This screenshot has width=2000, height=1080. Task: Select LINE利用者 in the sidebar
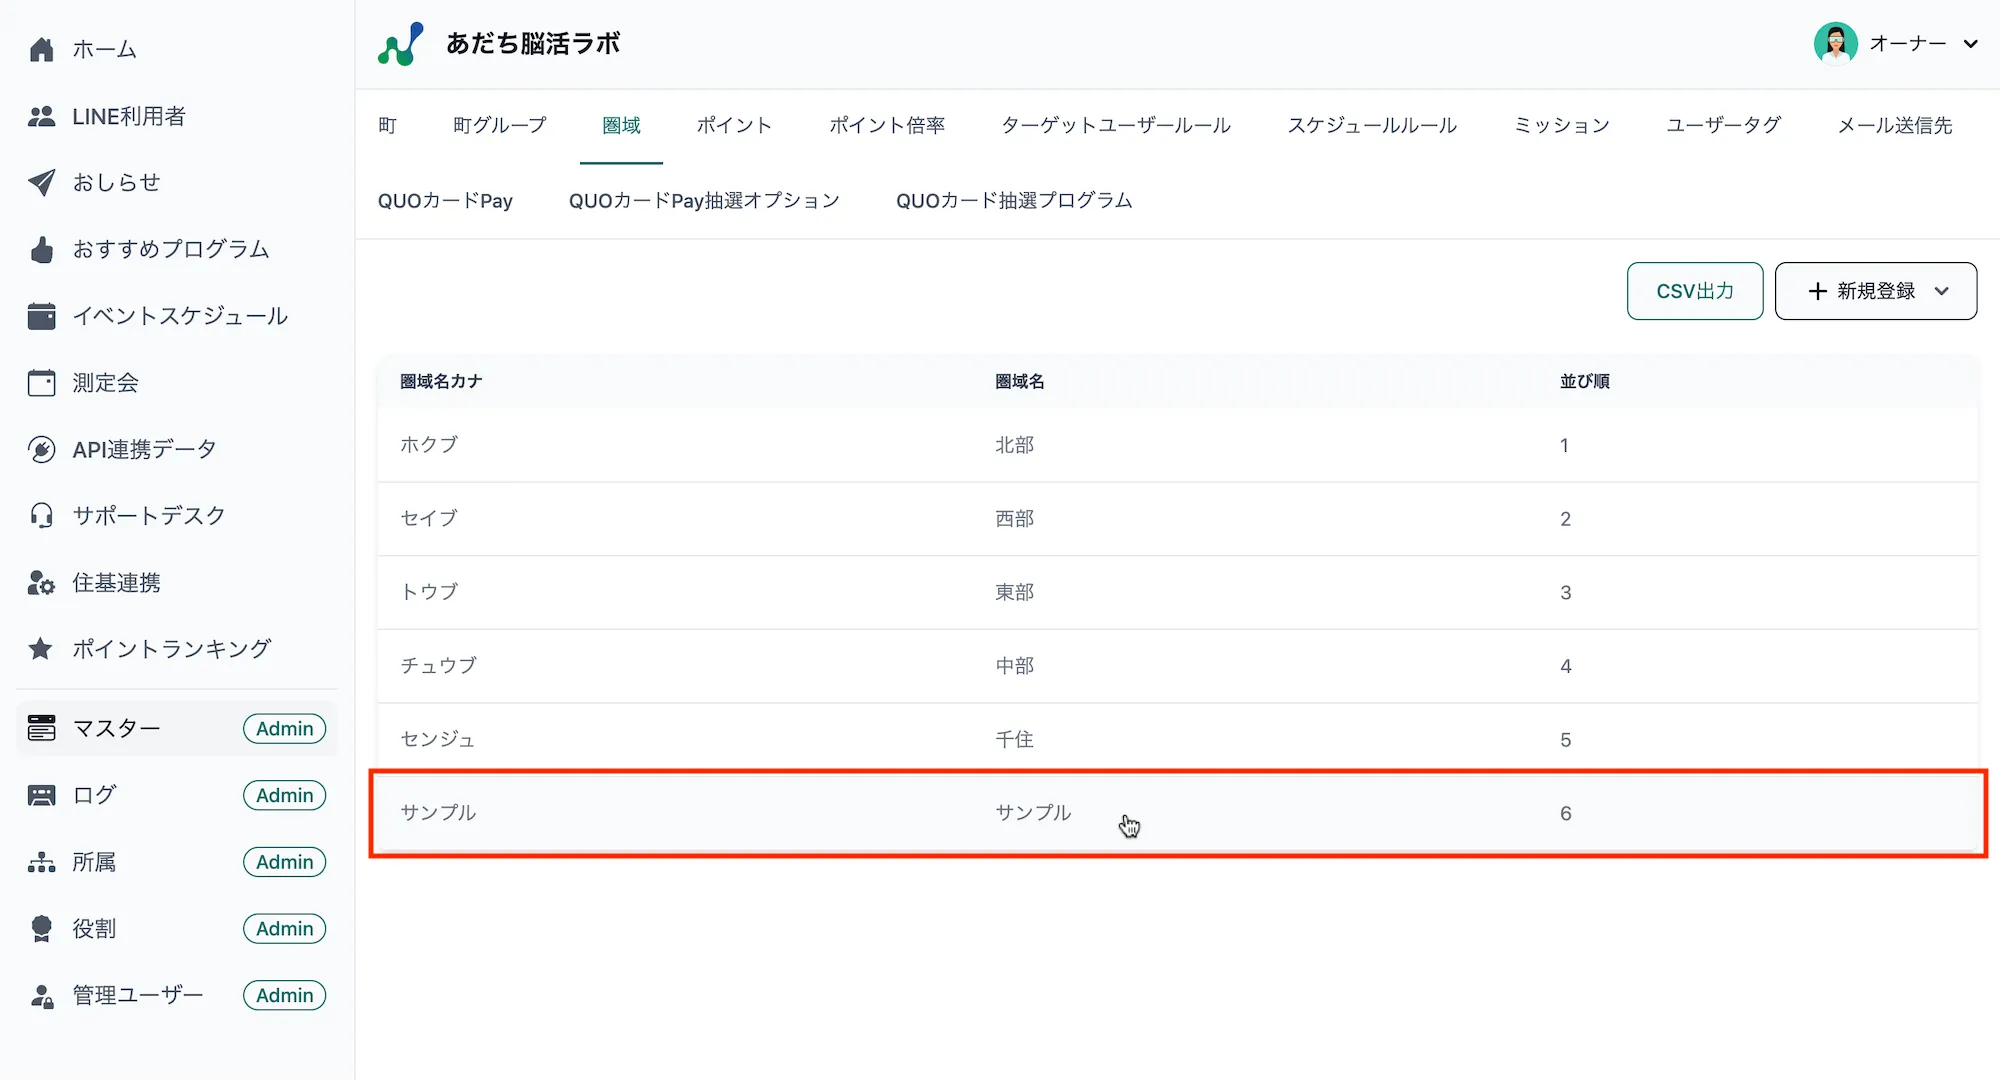click(128, 116)
